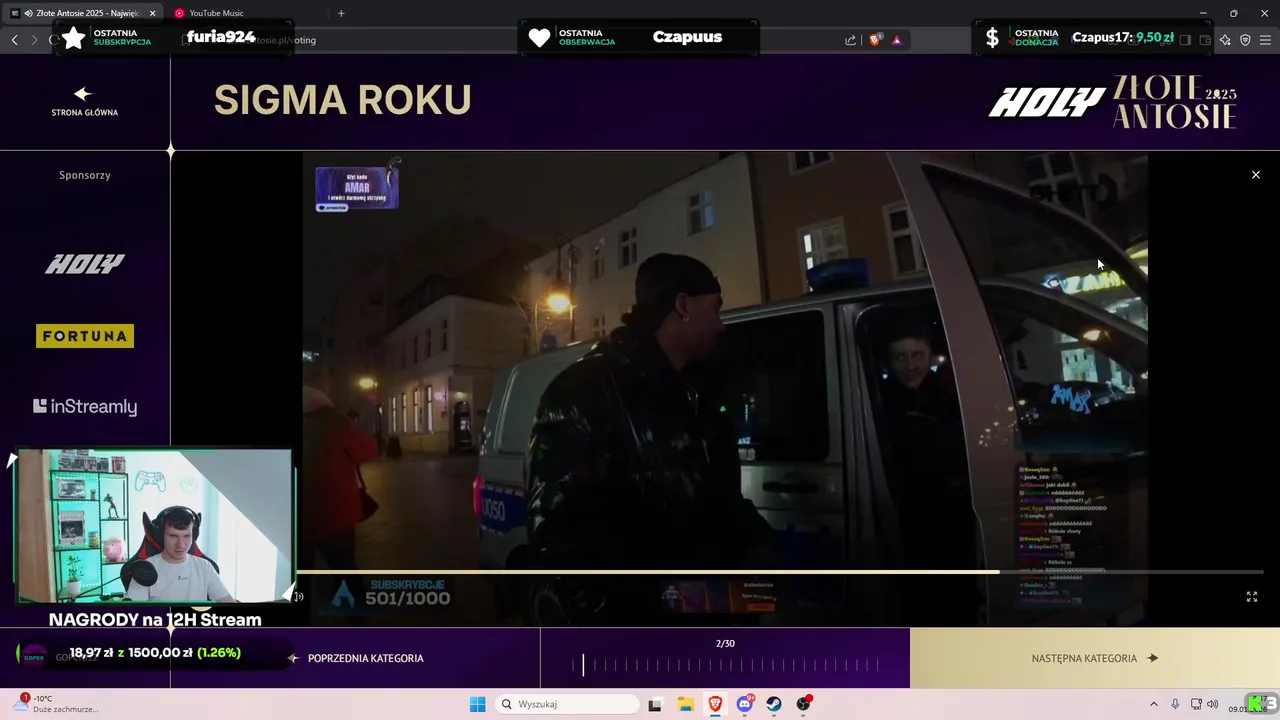Click the AMAR promo thumbnail in the video
This screenshot has width=1280, height=720.
tap(357, 188)
